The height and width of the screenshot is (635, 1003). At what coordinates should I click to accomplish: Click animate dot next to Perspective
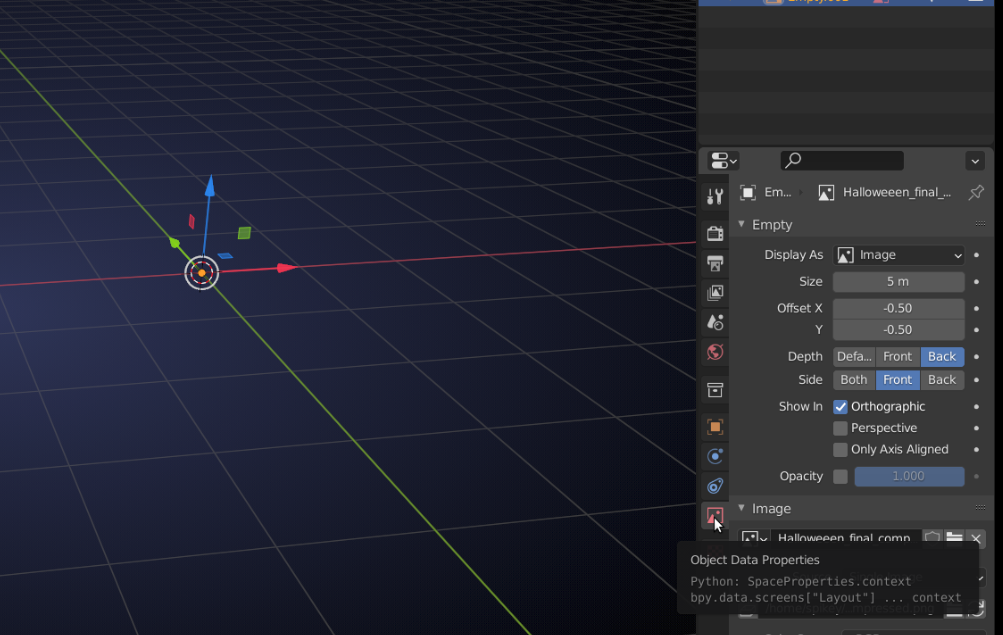tap(976, 428)
